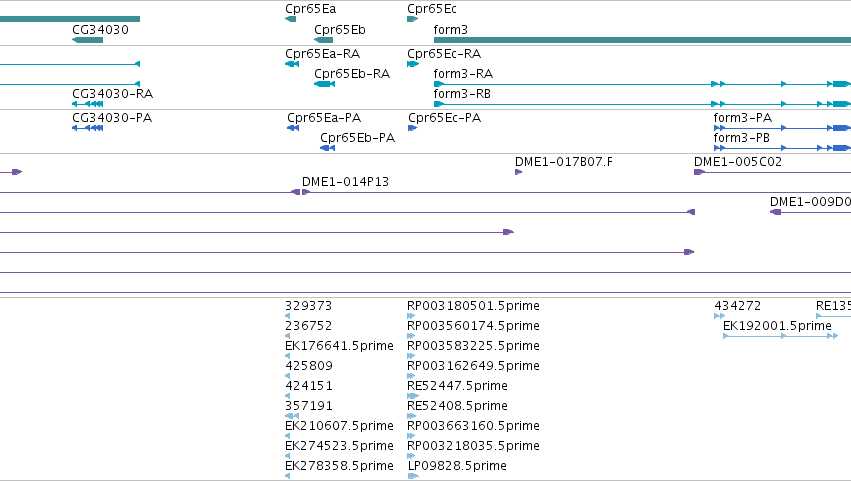Click RE52408.5prime EST label
The height and width of the screenshot is (481, 851).
(x=458, y=406)
